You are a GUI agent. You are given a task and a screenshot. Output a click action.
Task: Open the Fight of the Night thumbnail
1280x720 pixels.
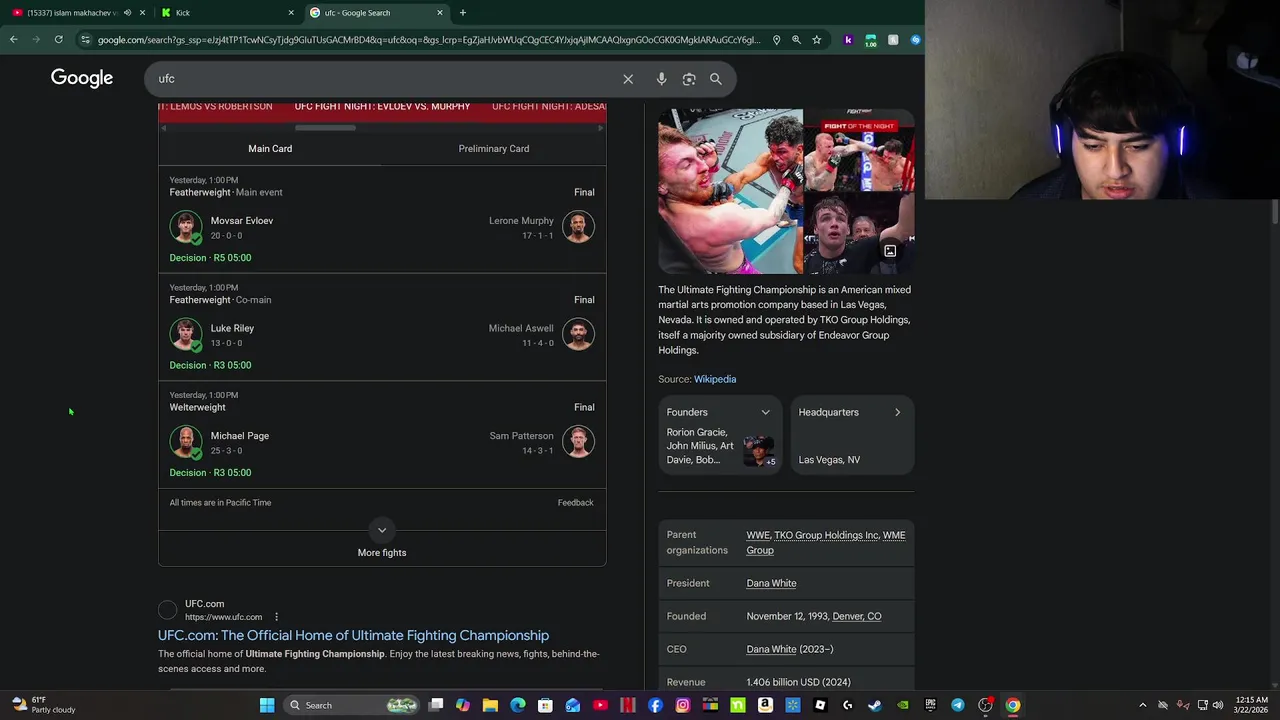pos(859,150)
